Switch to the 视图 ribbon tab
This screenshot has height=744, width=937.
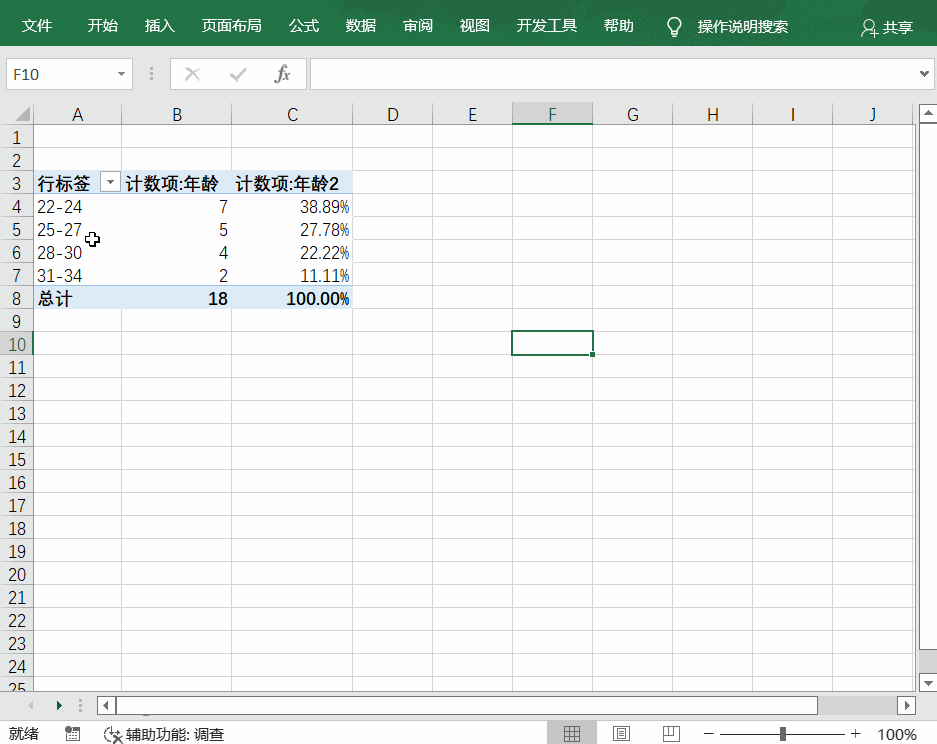(x=474, y=26)
